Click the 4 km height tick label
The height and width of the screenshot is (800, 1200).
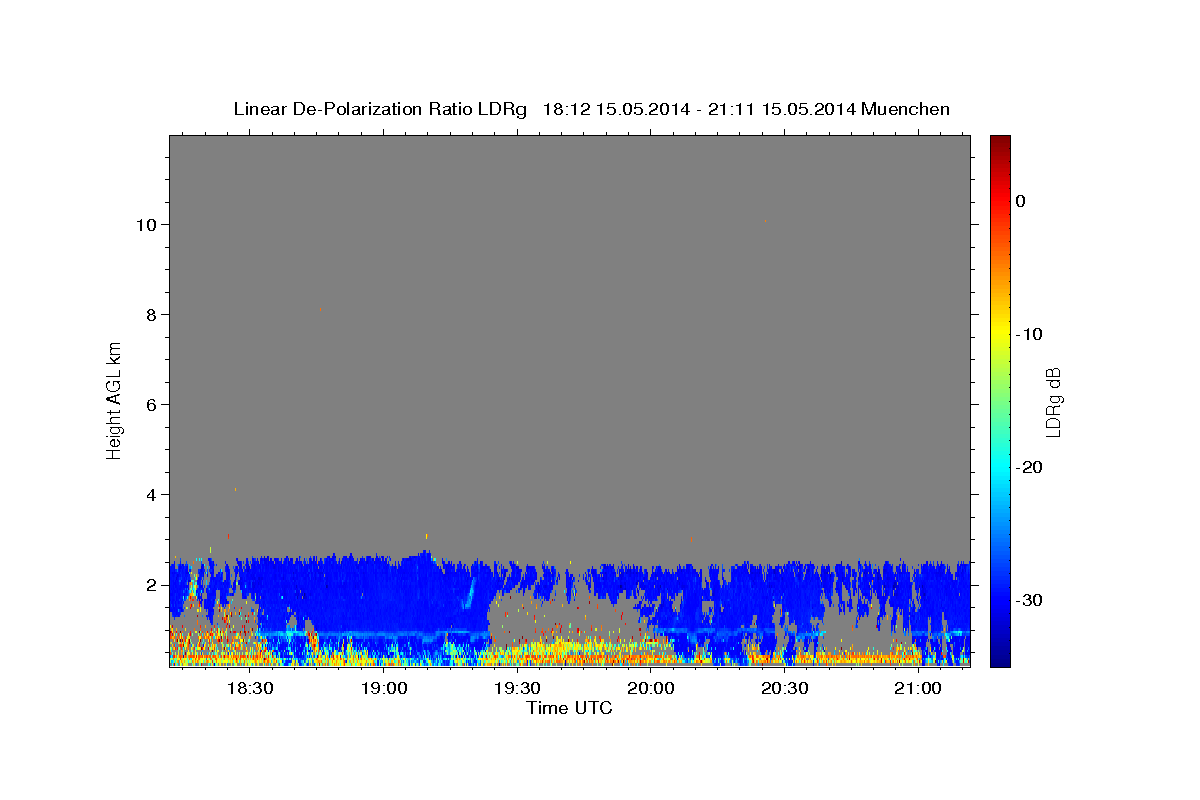tap(150, 494)
